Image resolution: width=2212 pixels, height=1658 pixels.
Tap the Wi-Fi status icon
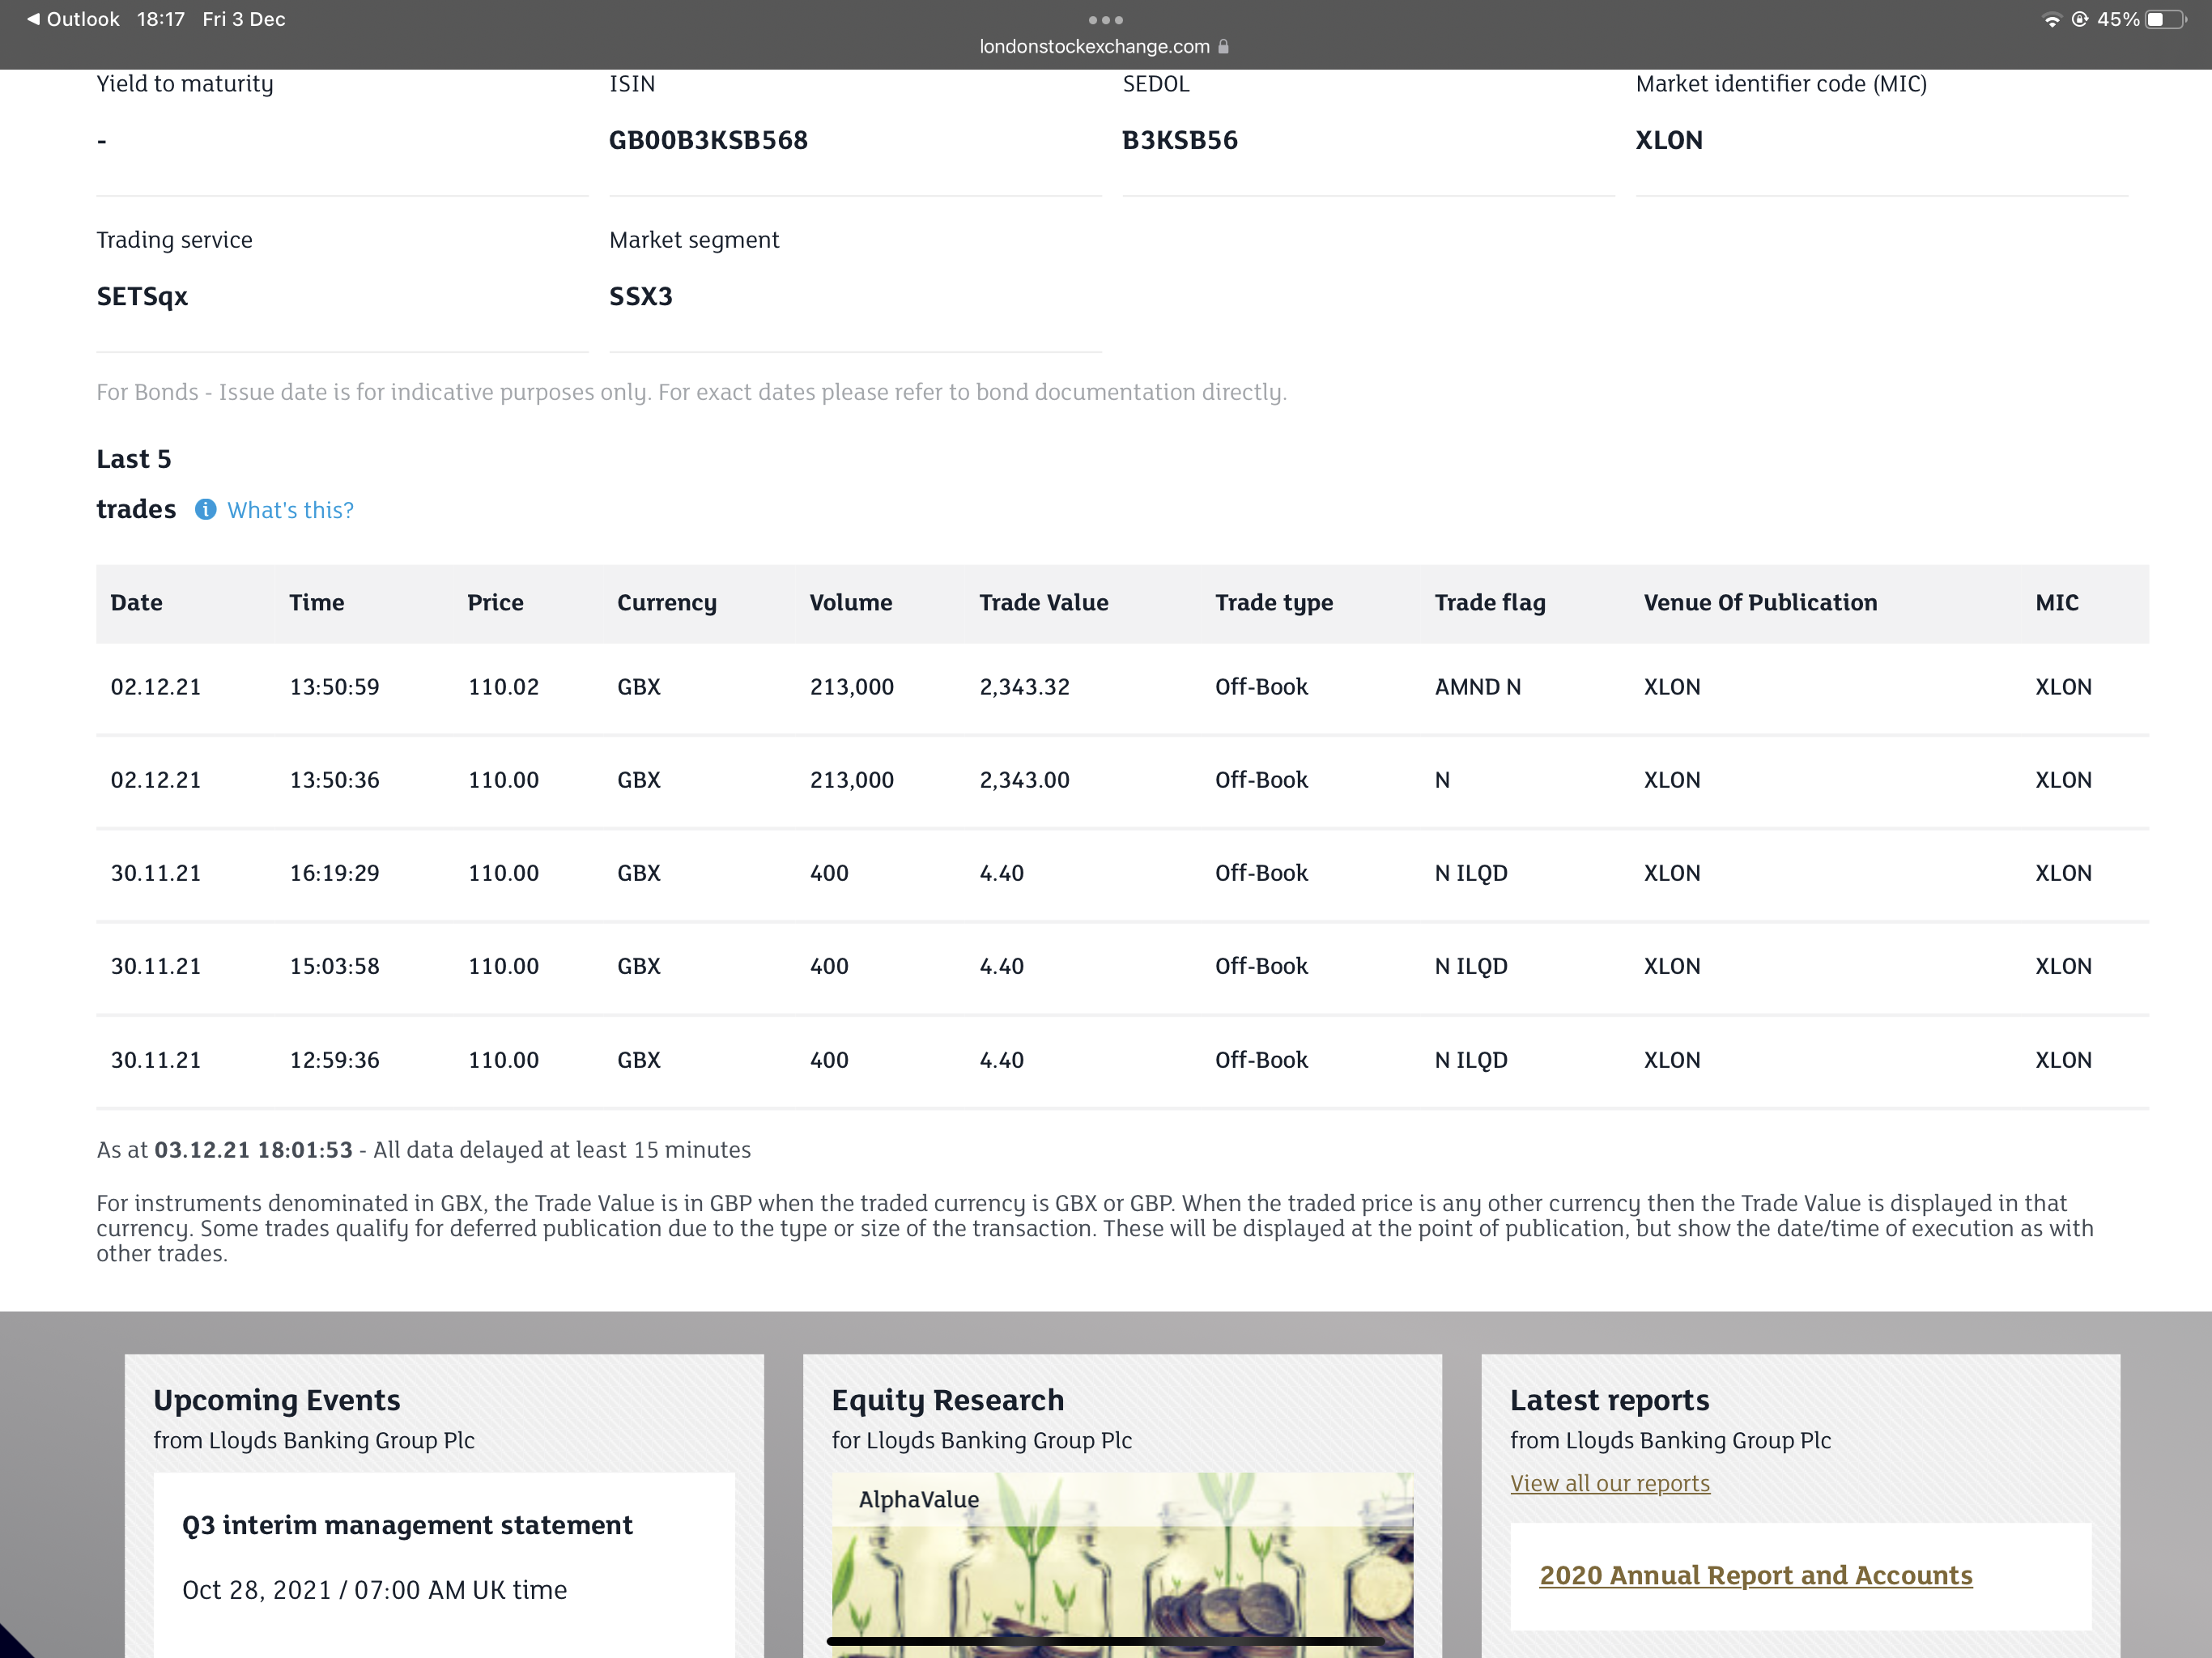(2051, 19)
